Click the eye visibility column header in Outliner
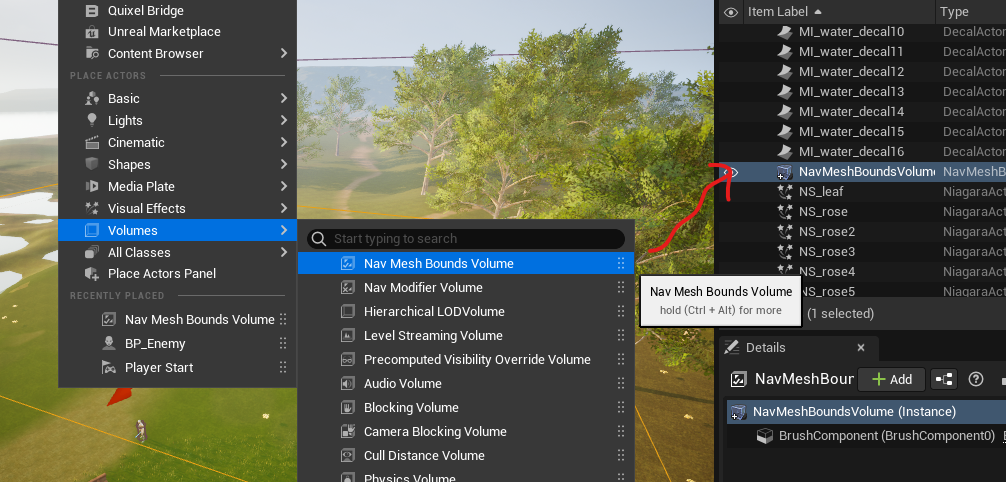 731,12
